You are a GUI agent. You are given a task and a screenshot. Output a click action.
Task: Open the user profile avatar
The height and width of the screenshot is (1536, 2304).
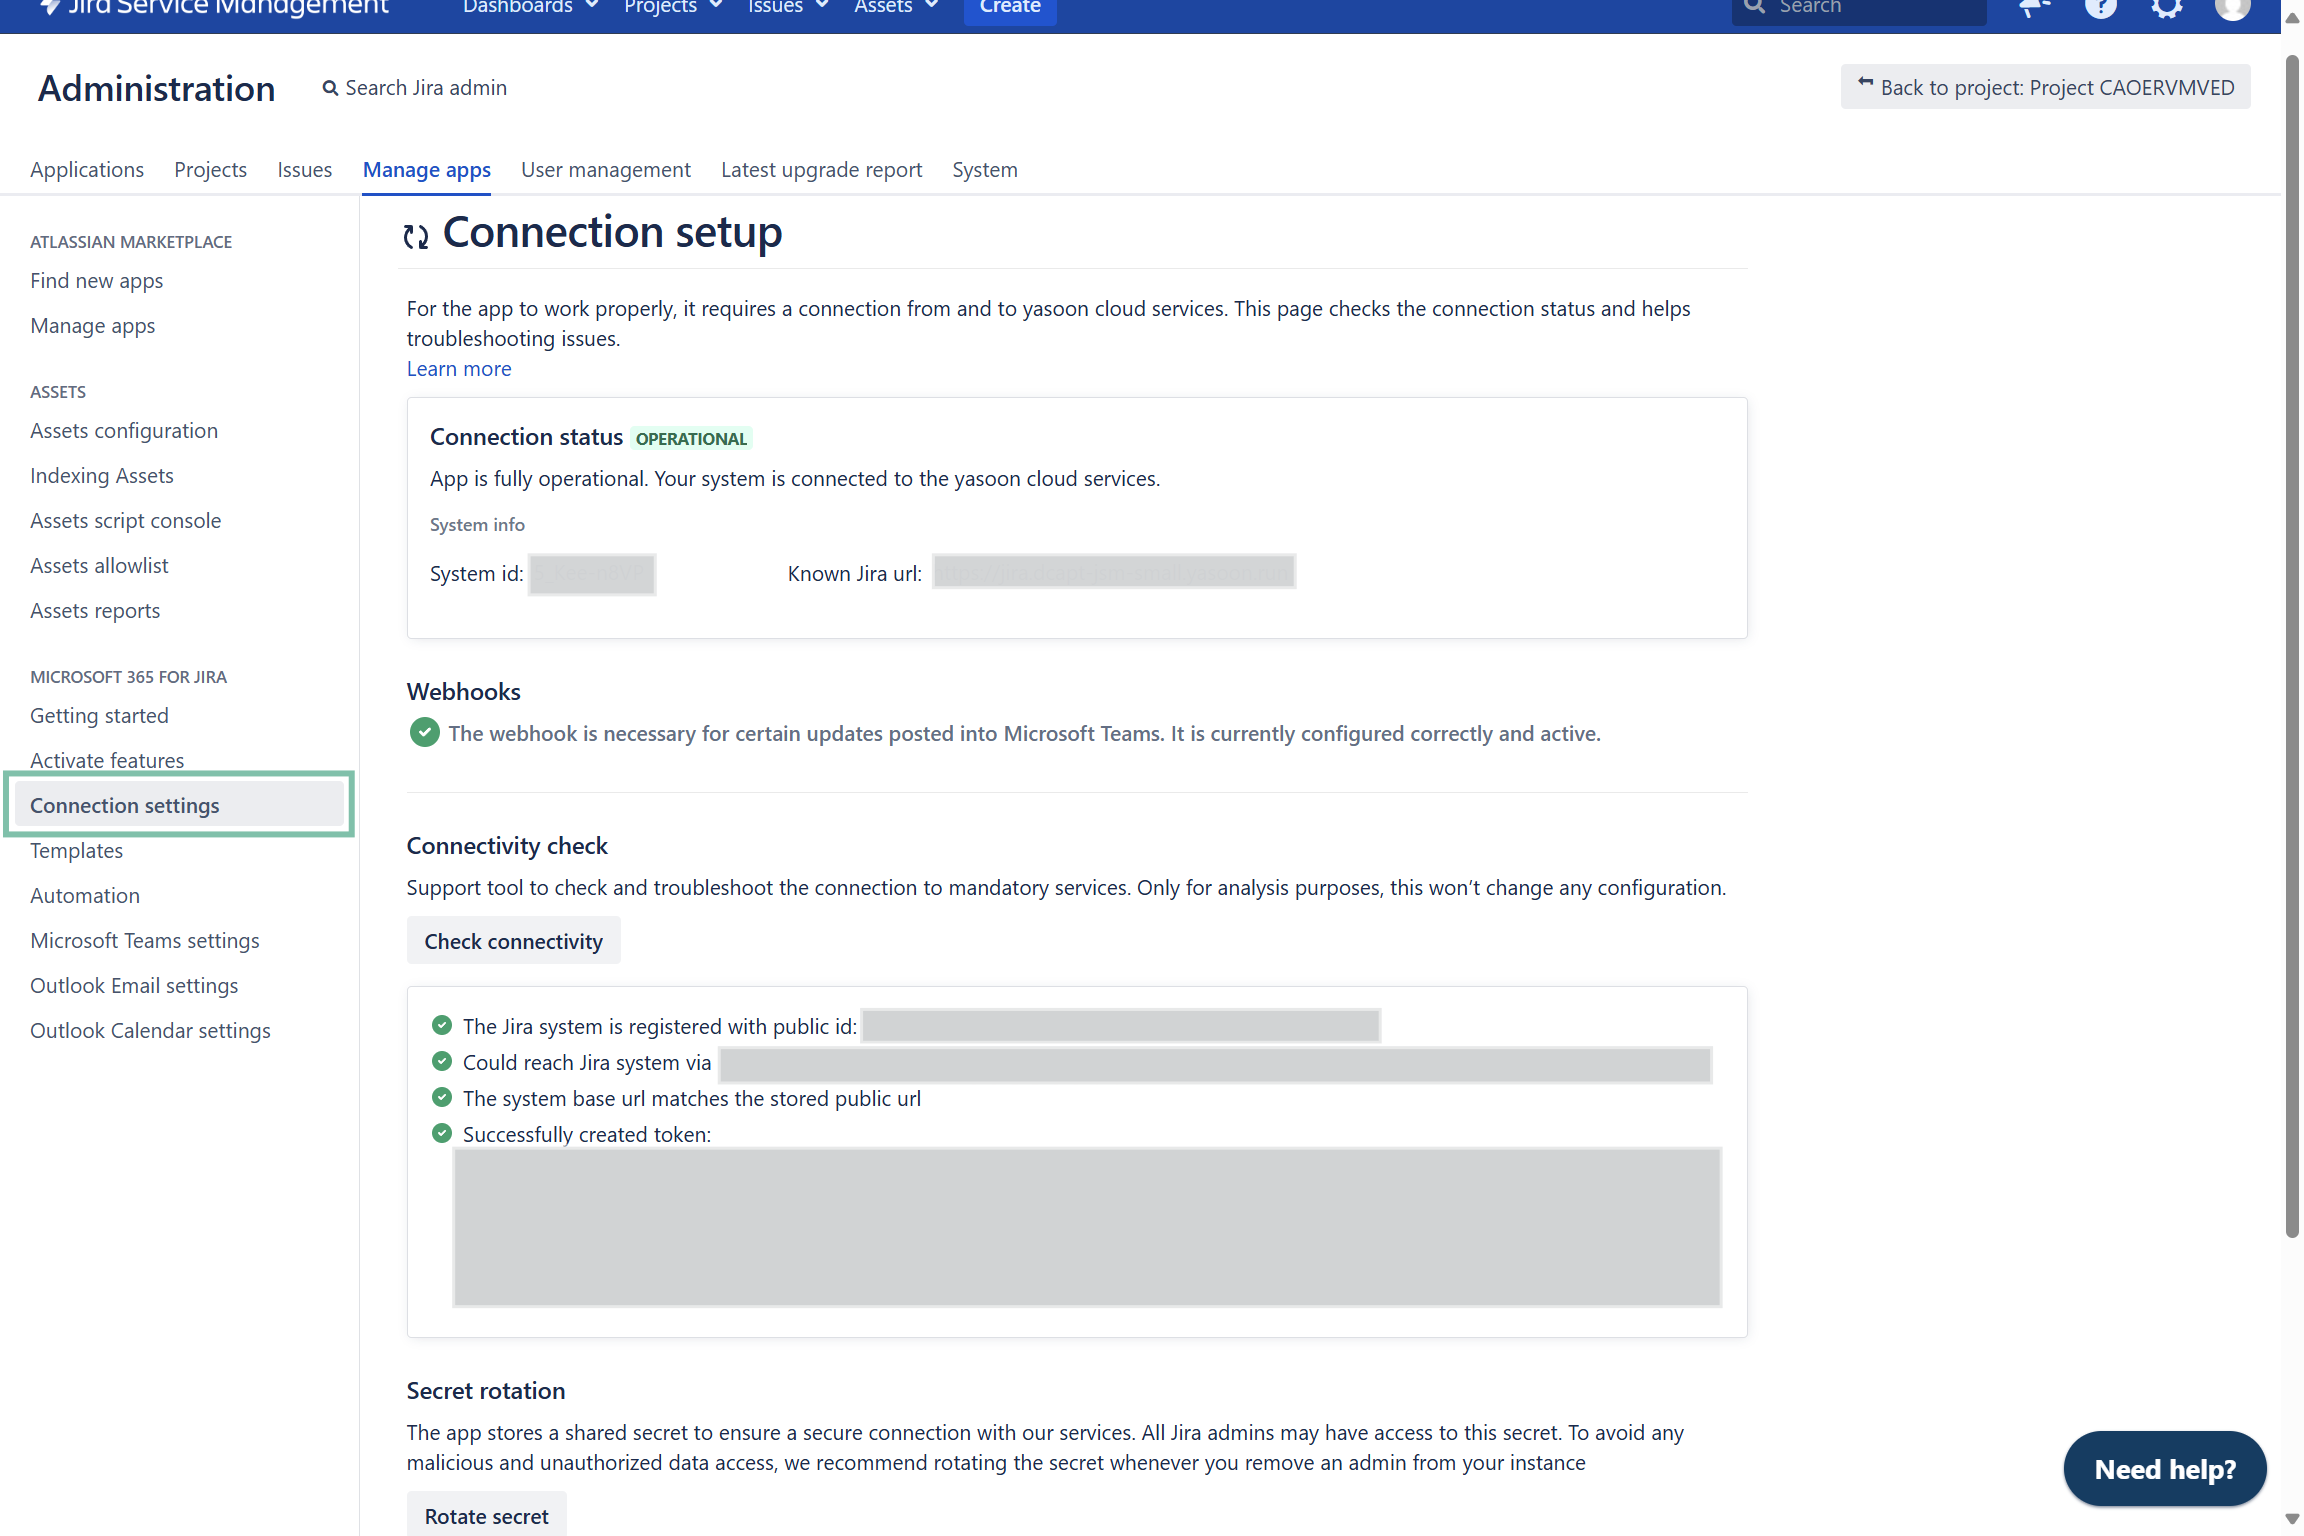tap(2232, 8)
